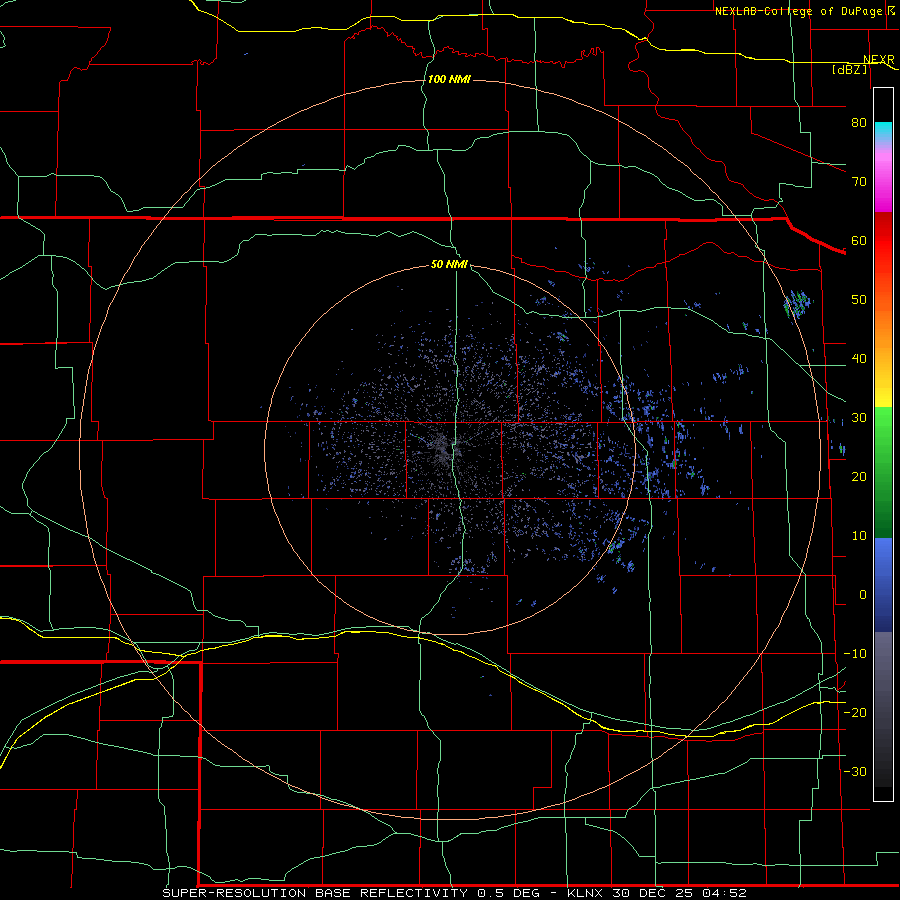Click the 60 value on the dBZ scale
The width and height of the screenshot is (900, 900).
[x=859, y=240]
